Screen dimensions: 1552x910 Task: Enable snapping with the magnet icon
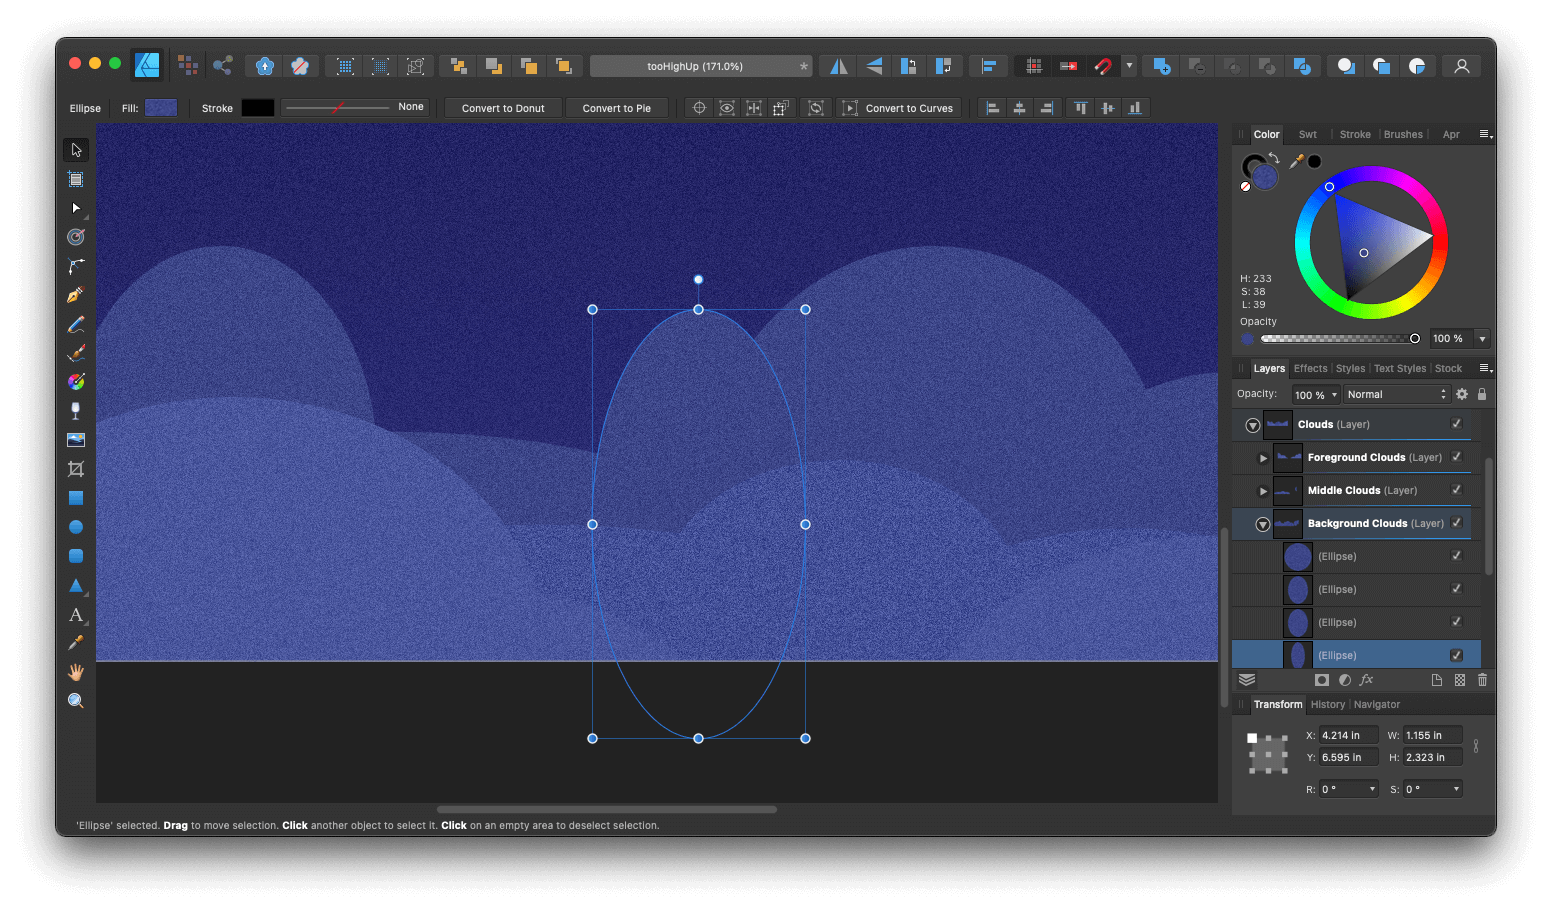[1102, 65]
